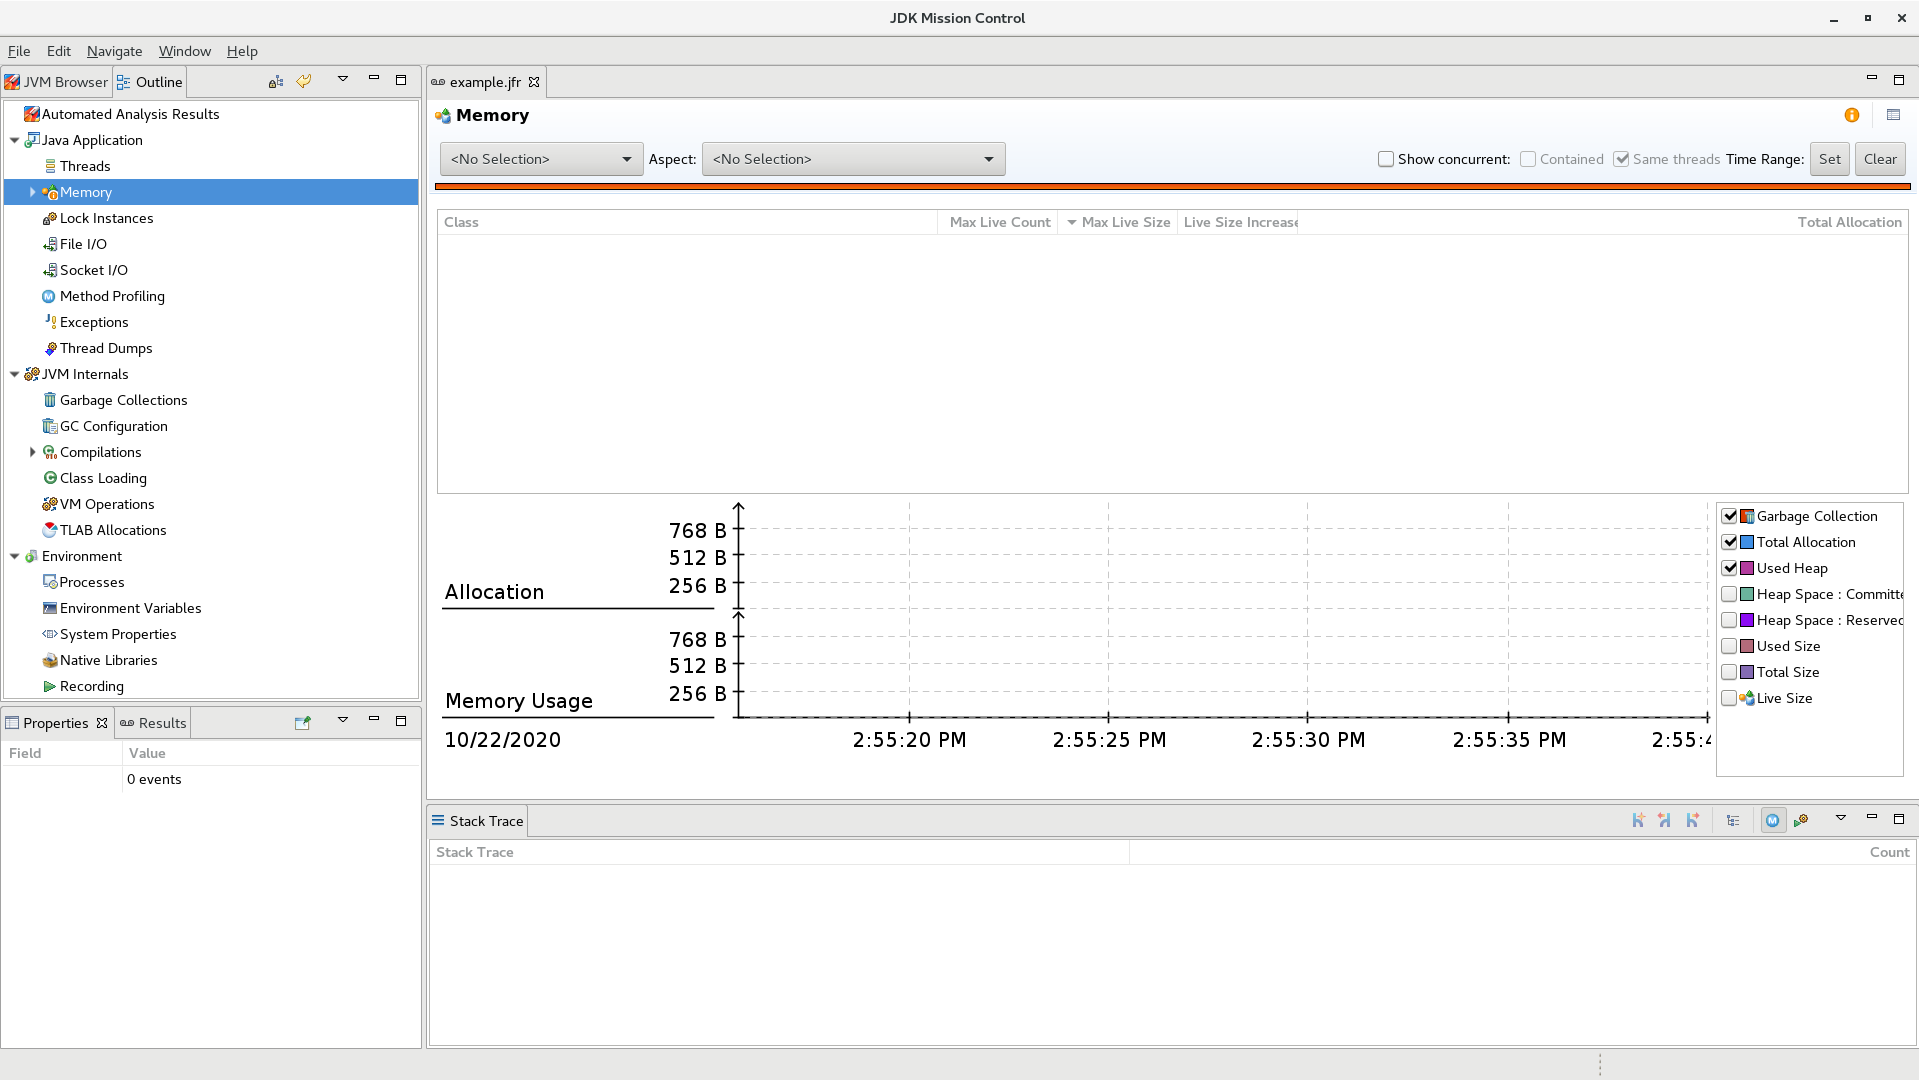Check the Used Size legend checkbox

point(1729,646)
